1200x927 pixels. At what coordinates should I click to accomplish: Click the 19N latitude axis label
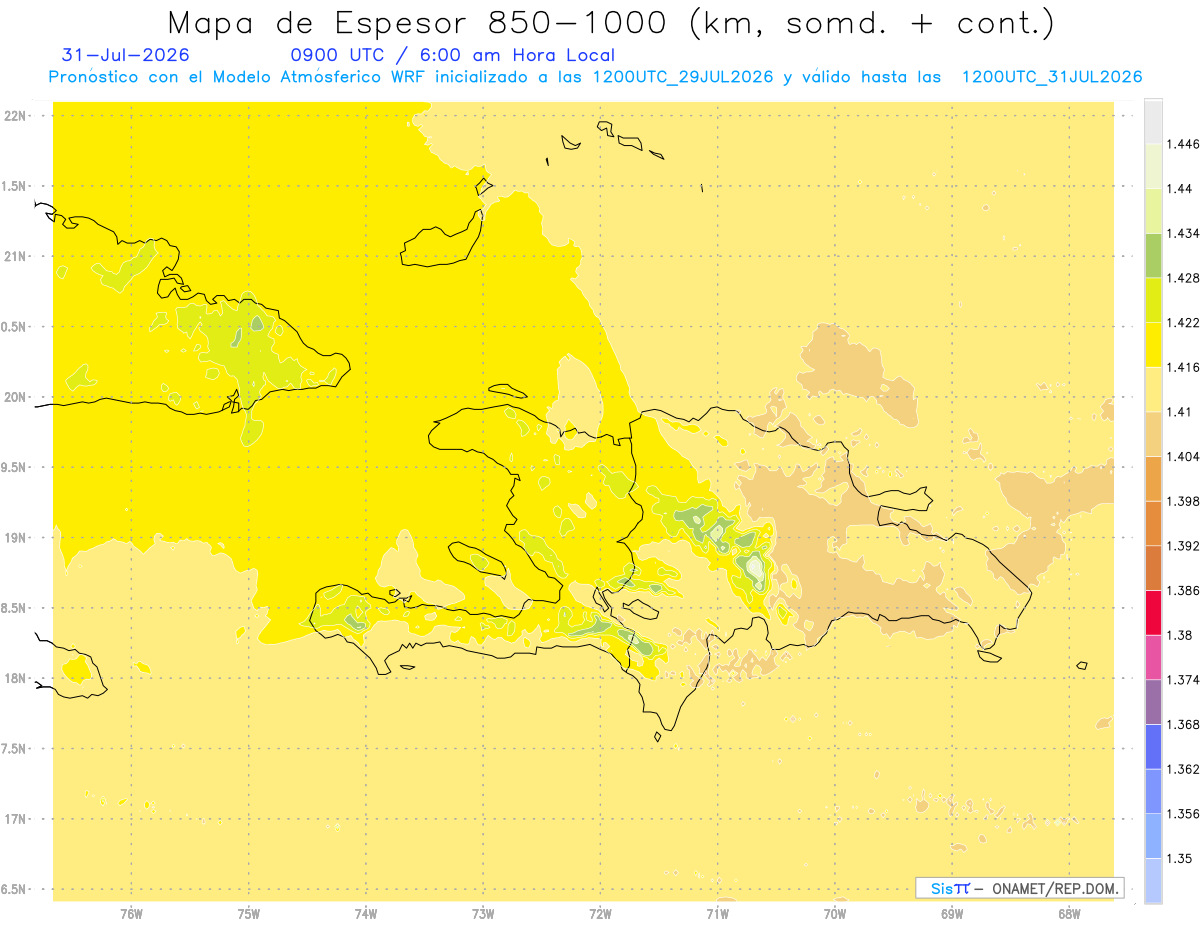pos(15,537)
